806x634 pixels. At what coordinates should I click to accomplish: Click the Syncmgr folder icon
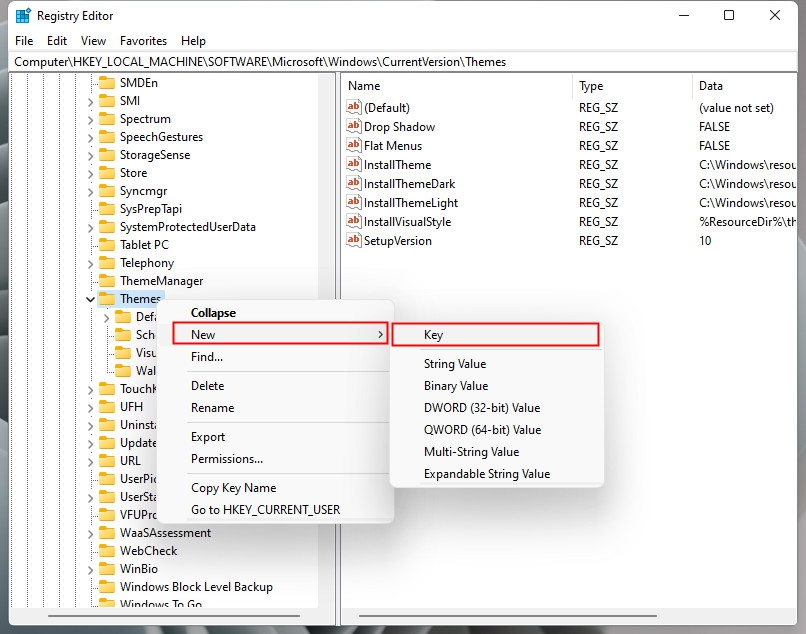tap(106, 191)
